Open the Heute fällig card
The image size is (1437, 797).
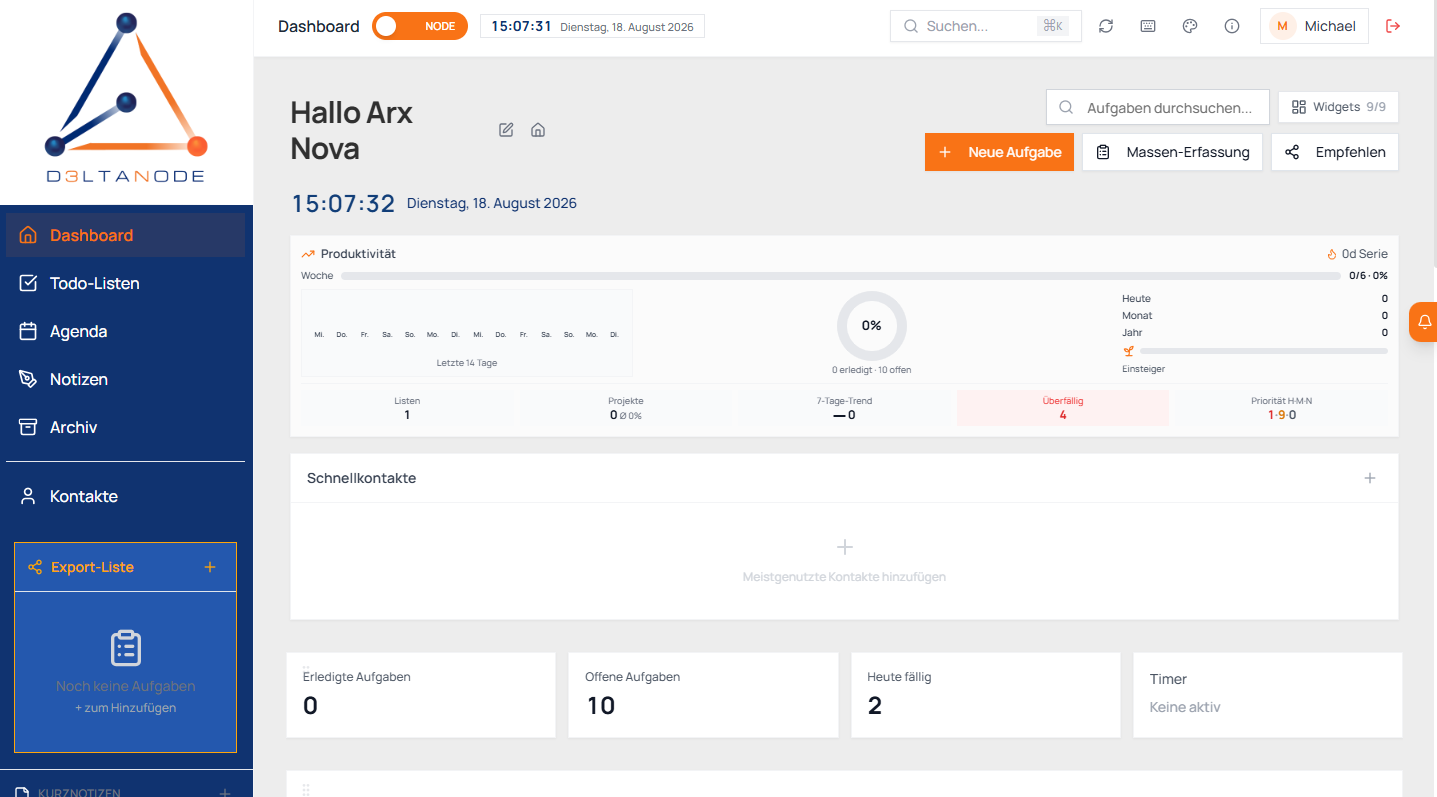coord(986,695)
